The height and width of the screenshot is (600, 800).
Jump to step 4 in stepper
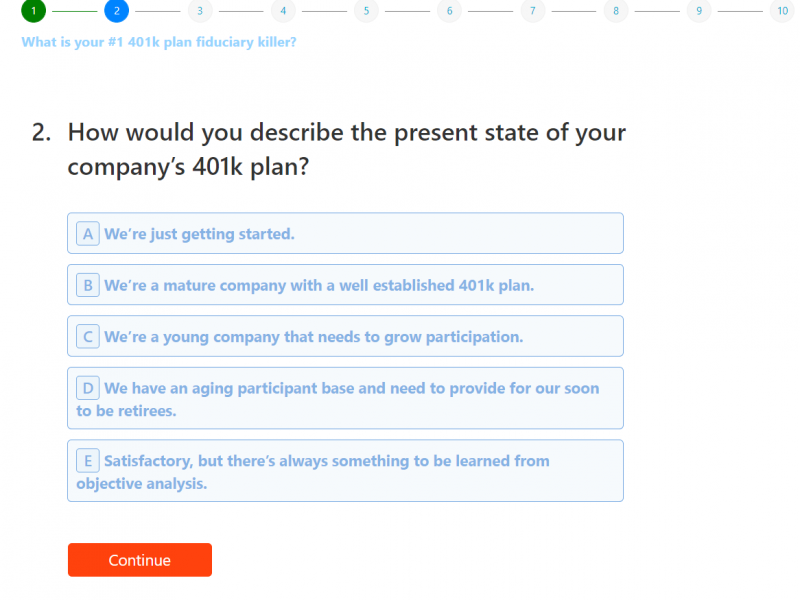(x=283, y=11)
